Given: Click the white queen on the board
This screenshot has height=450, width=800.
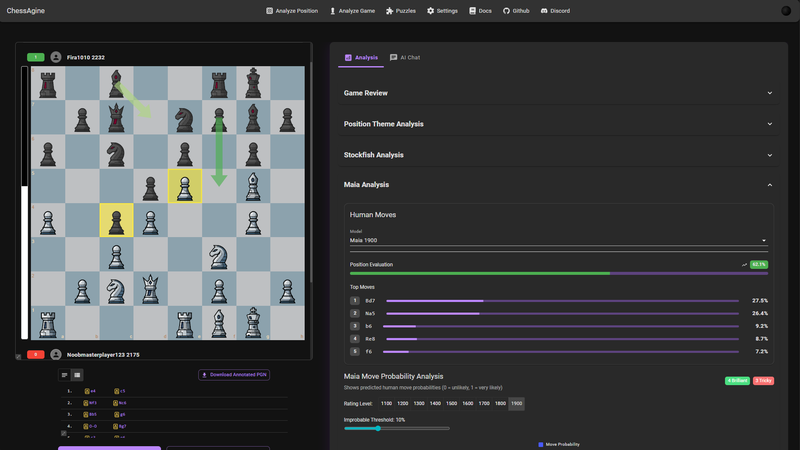Looking at the screenshot, I should pyautogui.click(x=150, y=289).
